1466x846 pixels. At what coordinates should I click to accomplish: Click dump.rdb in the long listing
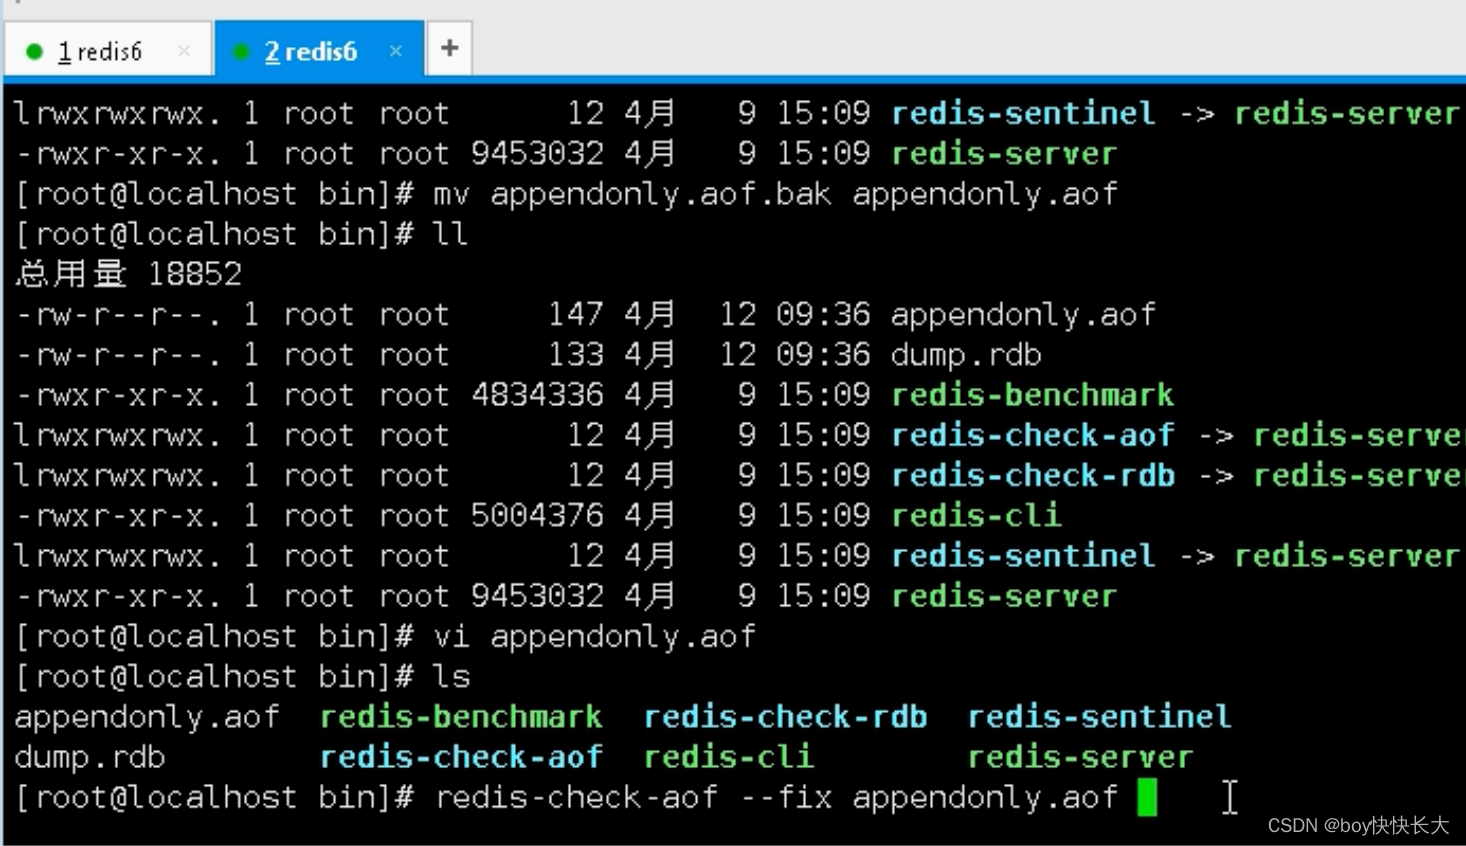(966, 355)
